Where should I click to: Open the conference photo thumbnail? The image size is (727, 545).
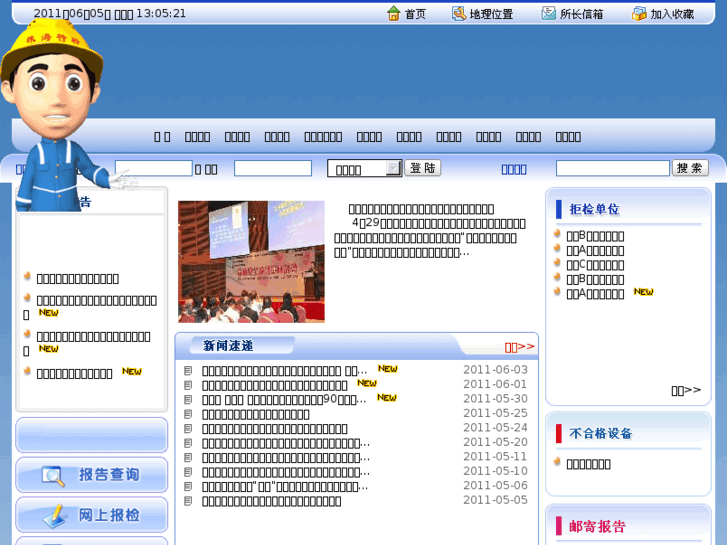coord(251,262)
